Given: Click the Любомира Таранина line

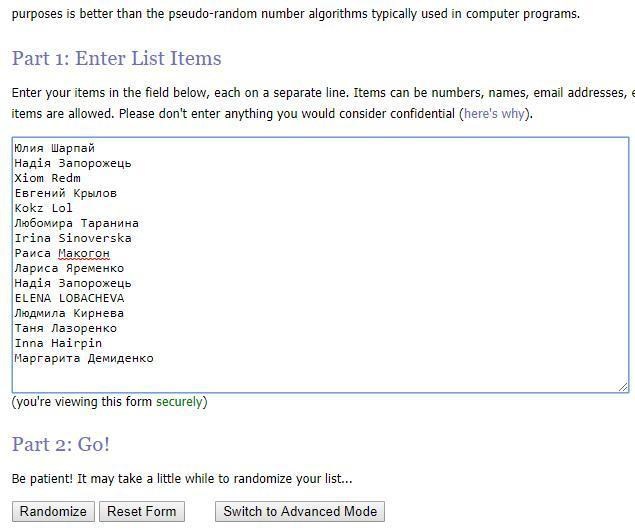Looking at the screenshot, I should (77, 223).
